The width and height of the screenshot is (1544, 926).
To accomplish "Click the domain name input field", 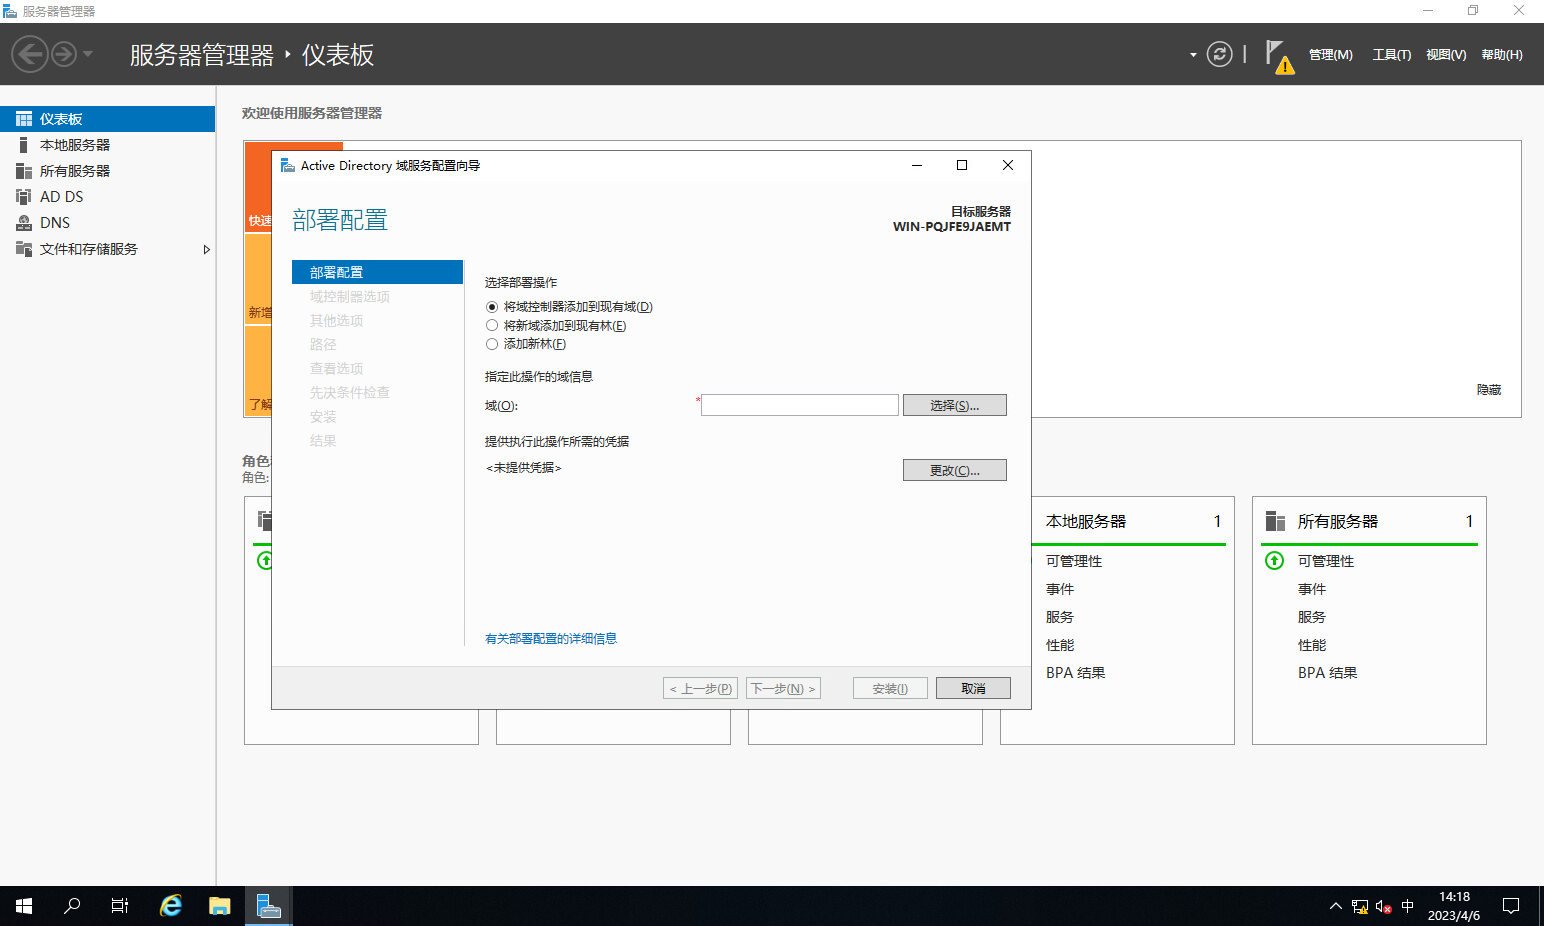I will [799, 405].
